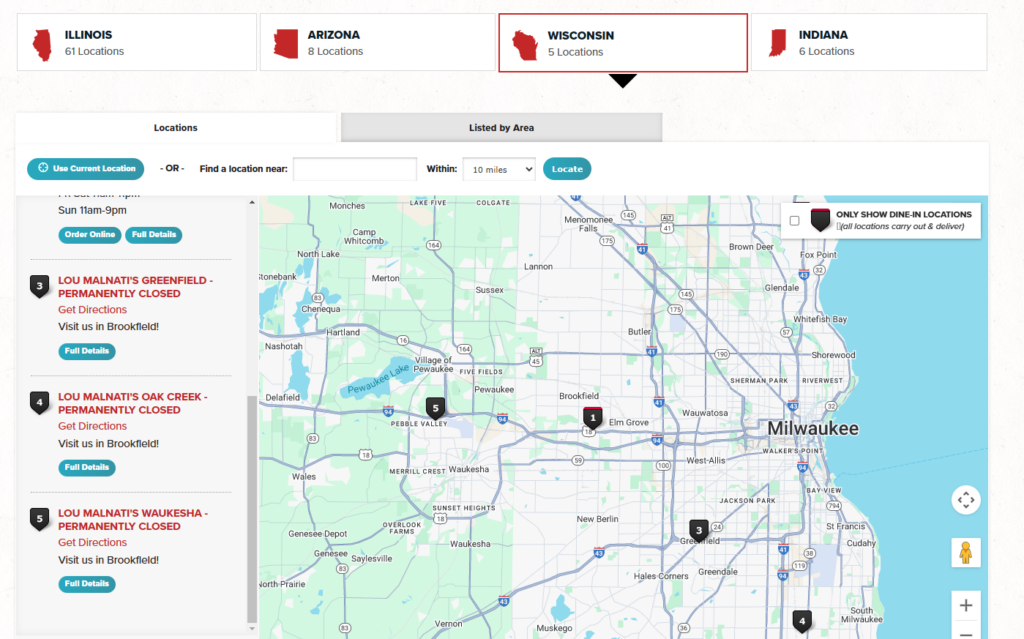This screenshot has width=1024, height=639.
Task: Open the map camera pan control
Action: (x=966, y=500)
